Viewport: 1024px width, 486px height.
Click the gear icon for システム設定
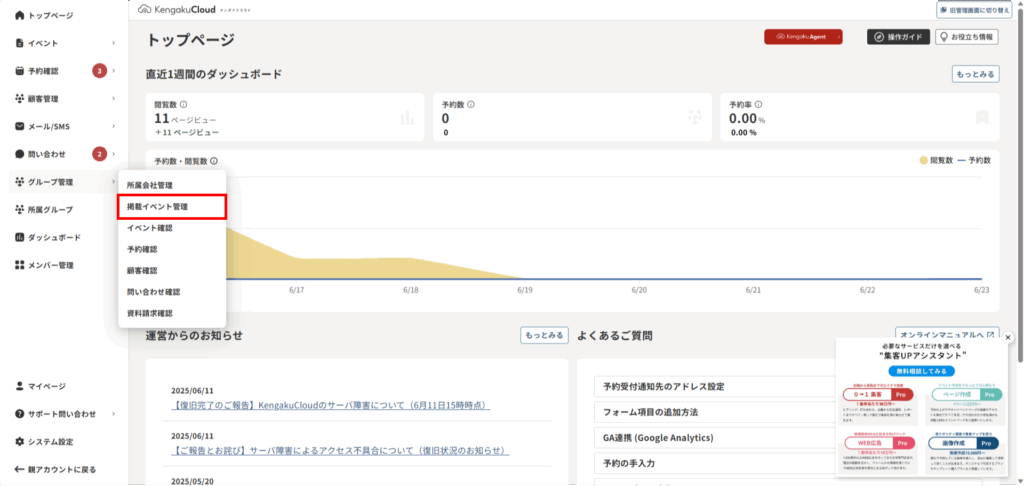point(20,441)
